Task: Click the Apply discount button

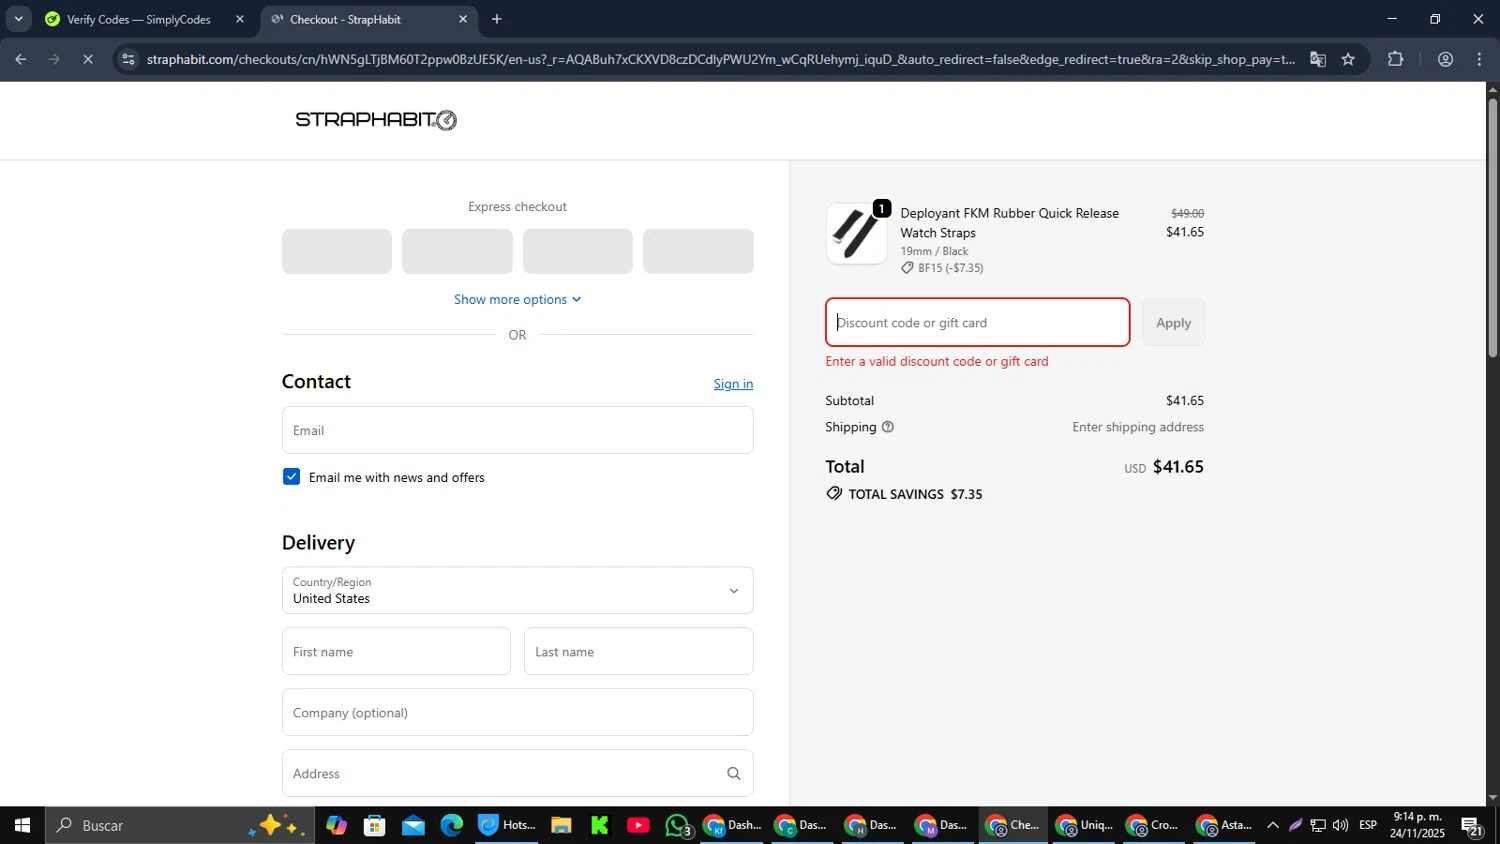Action: [x=1173, y=322]
